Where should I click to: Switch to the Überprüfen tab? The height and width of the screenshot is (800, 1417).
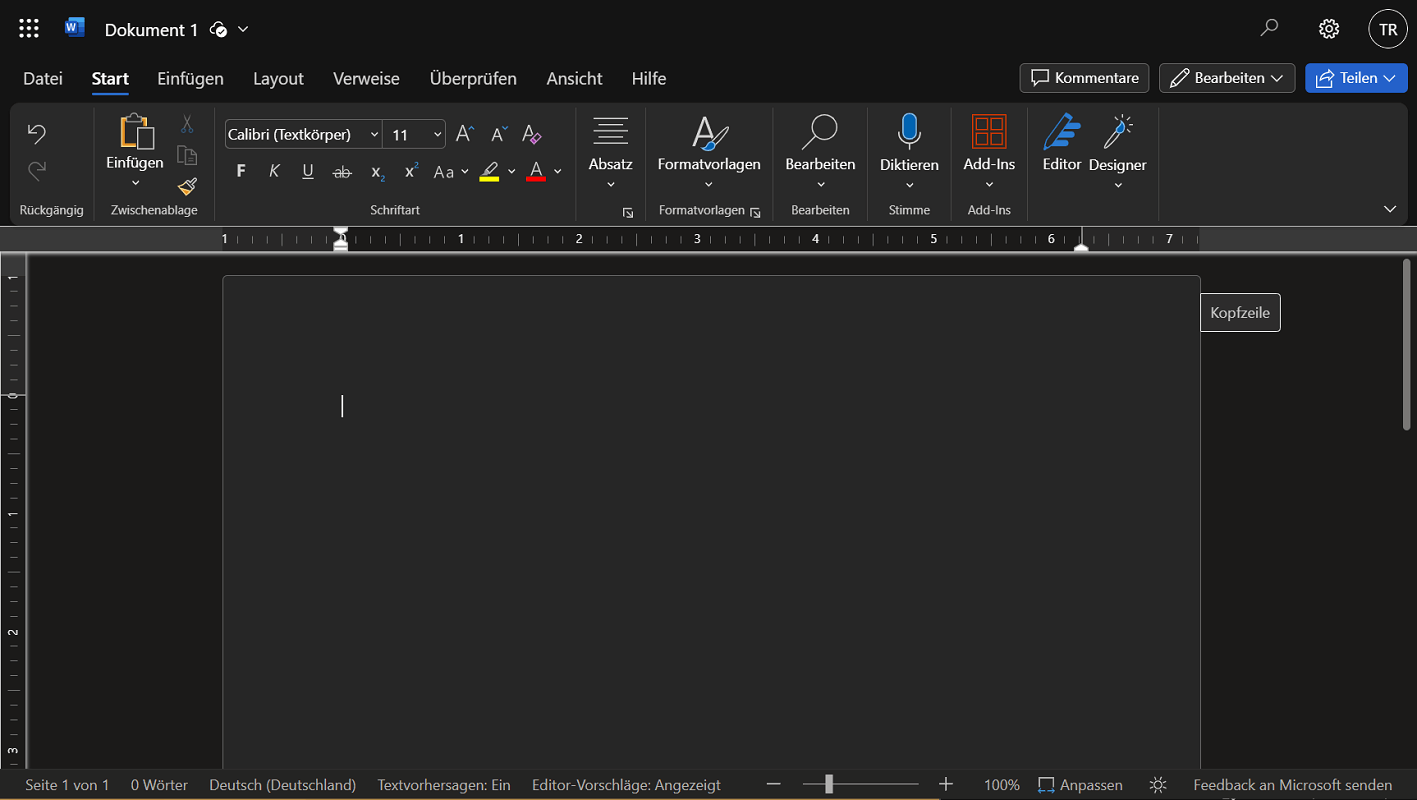click(x=473, y=78)
